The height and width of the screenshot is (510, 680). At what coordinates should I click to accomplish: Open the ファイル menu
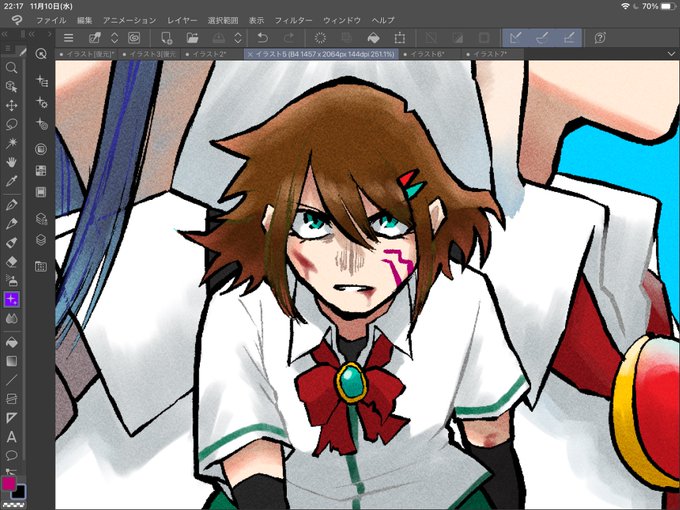(51, 20)
